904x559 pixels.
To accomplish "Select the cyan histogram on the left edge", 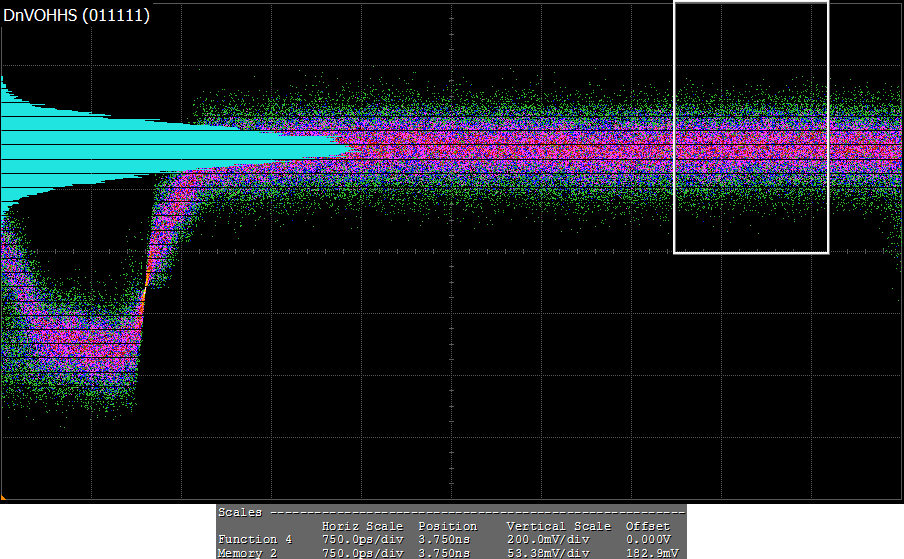I will [x=150, y=150].
